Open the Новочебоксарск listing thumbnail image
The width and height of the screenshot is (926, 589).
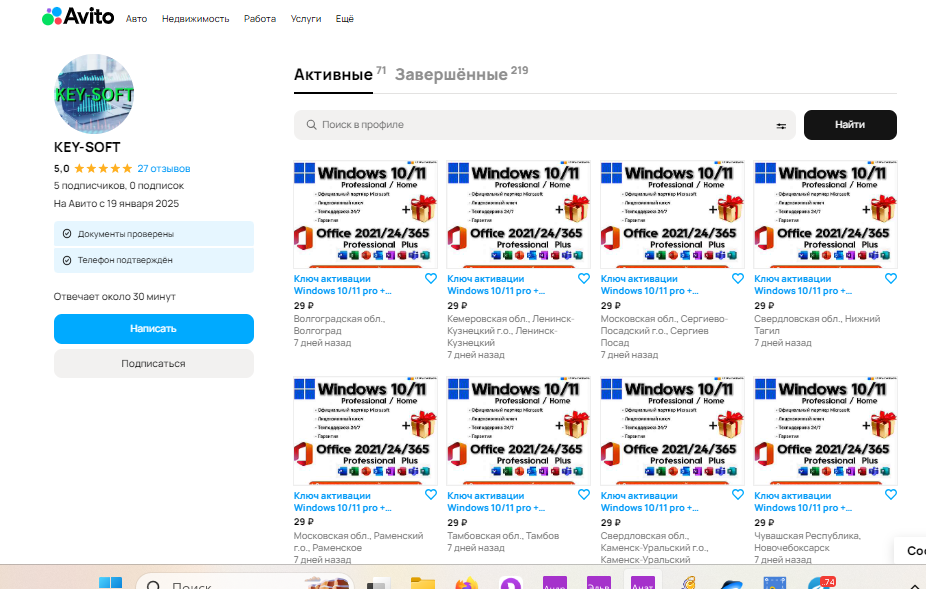coord(826,430)
